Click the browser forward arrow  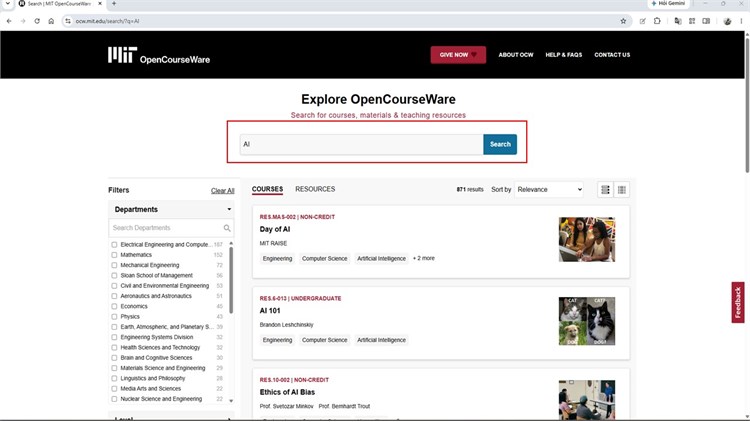pyautogui.click(x=23, y=21)
